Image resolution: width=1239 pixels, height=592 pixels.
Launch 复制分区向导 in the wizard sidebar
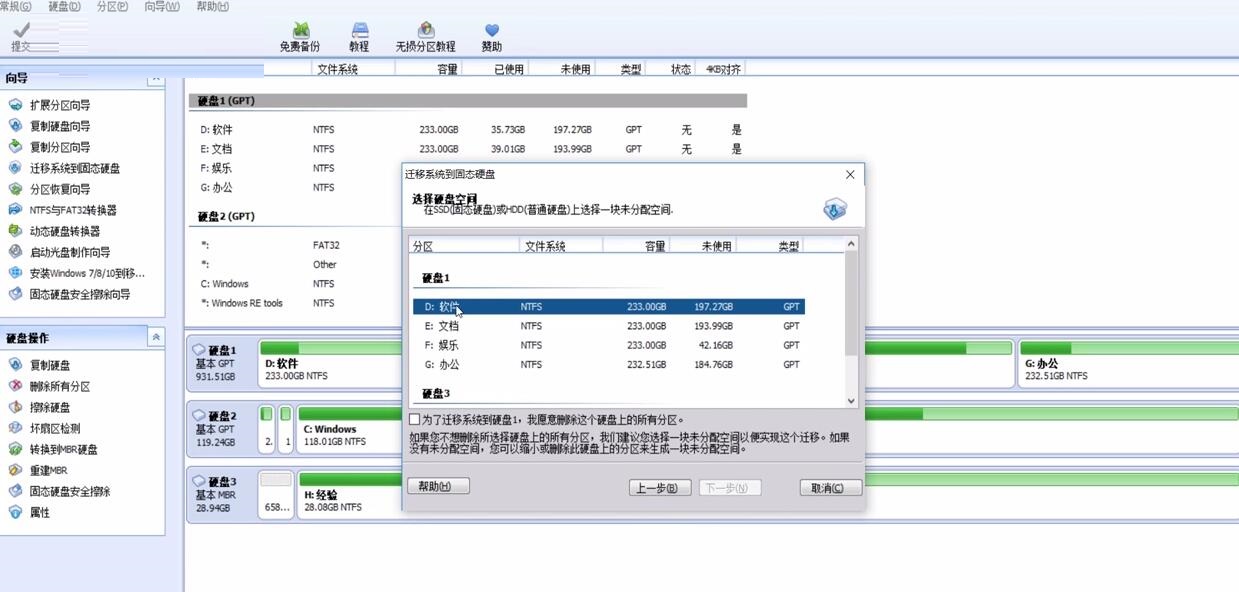pos(60,147)
